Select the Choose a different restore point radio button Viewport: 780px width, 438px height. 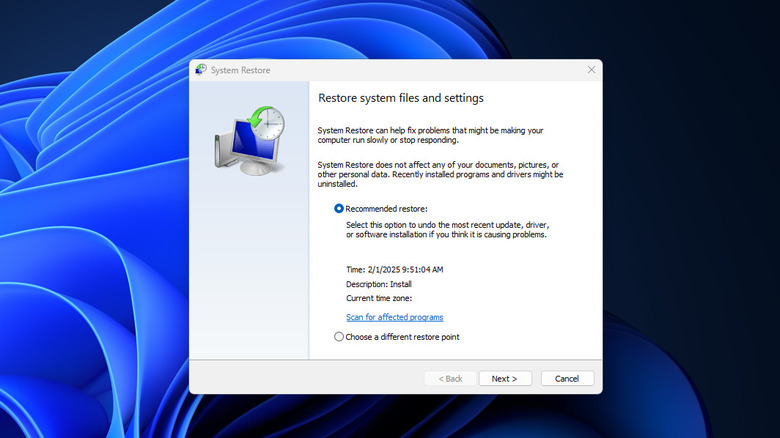[339, 337]
